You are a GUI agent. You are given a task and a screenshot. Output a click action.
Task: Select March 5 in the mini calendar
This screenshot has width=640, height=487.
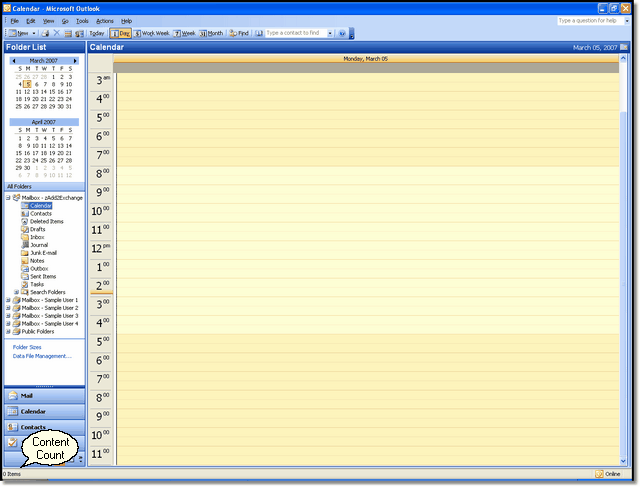point(27,84)
